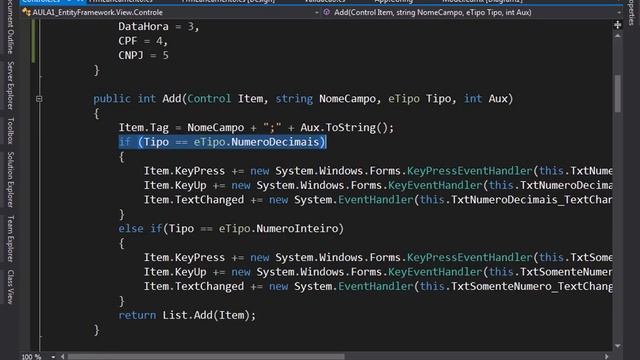Screen dimensions: 640x360
Task: Click the 'return List.Add(Item);' statement
Action: click(187, 315)
